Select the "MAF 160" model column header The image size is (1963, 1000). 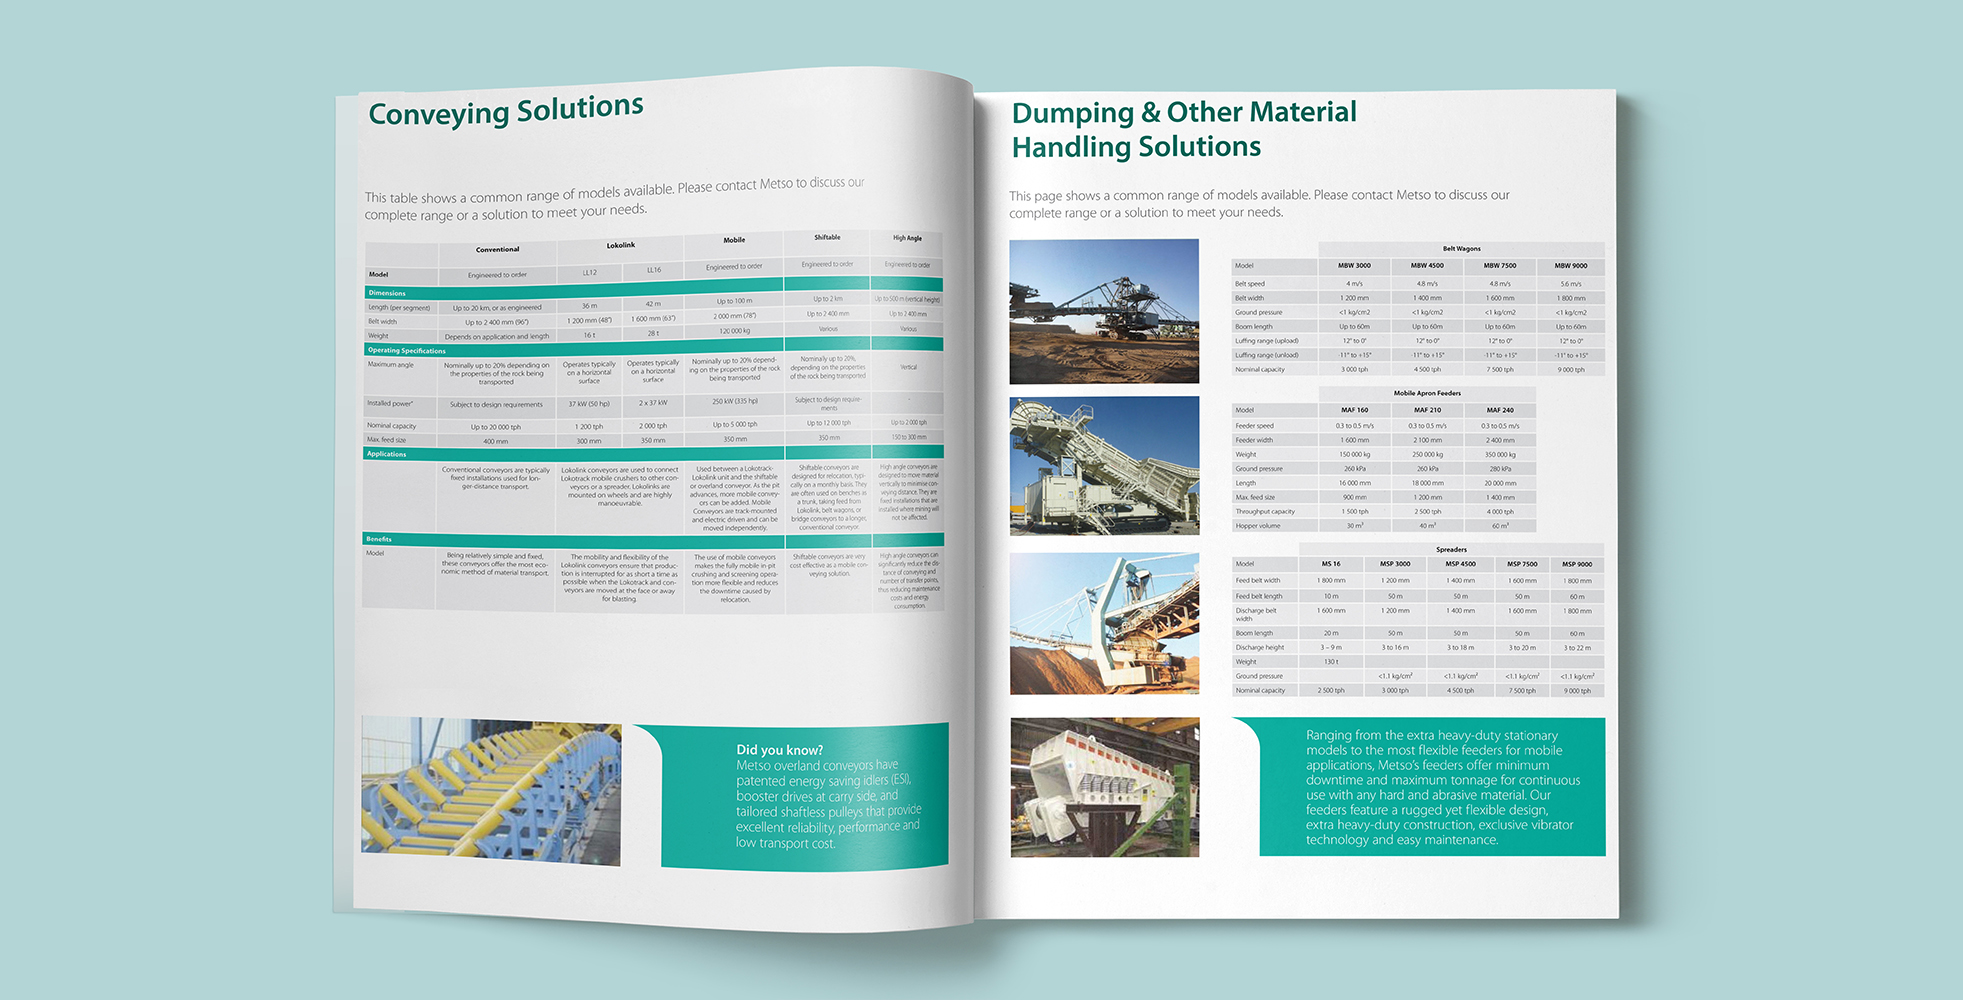tap(1354, 410)
